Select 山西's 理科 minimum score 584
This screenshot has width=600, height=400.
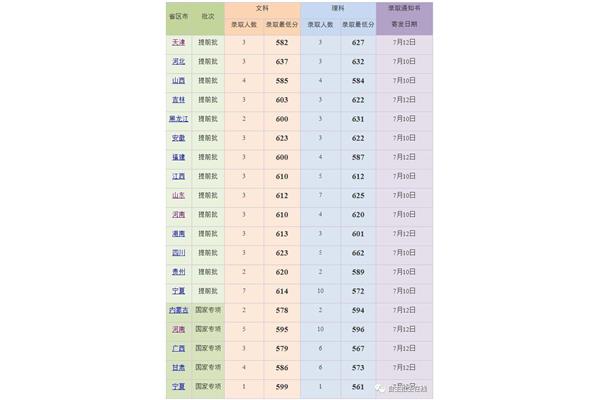click(x=358, y=81)
